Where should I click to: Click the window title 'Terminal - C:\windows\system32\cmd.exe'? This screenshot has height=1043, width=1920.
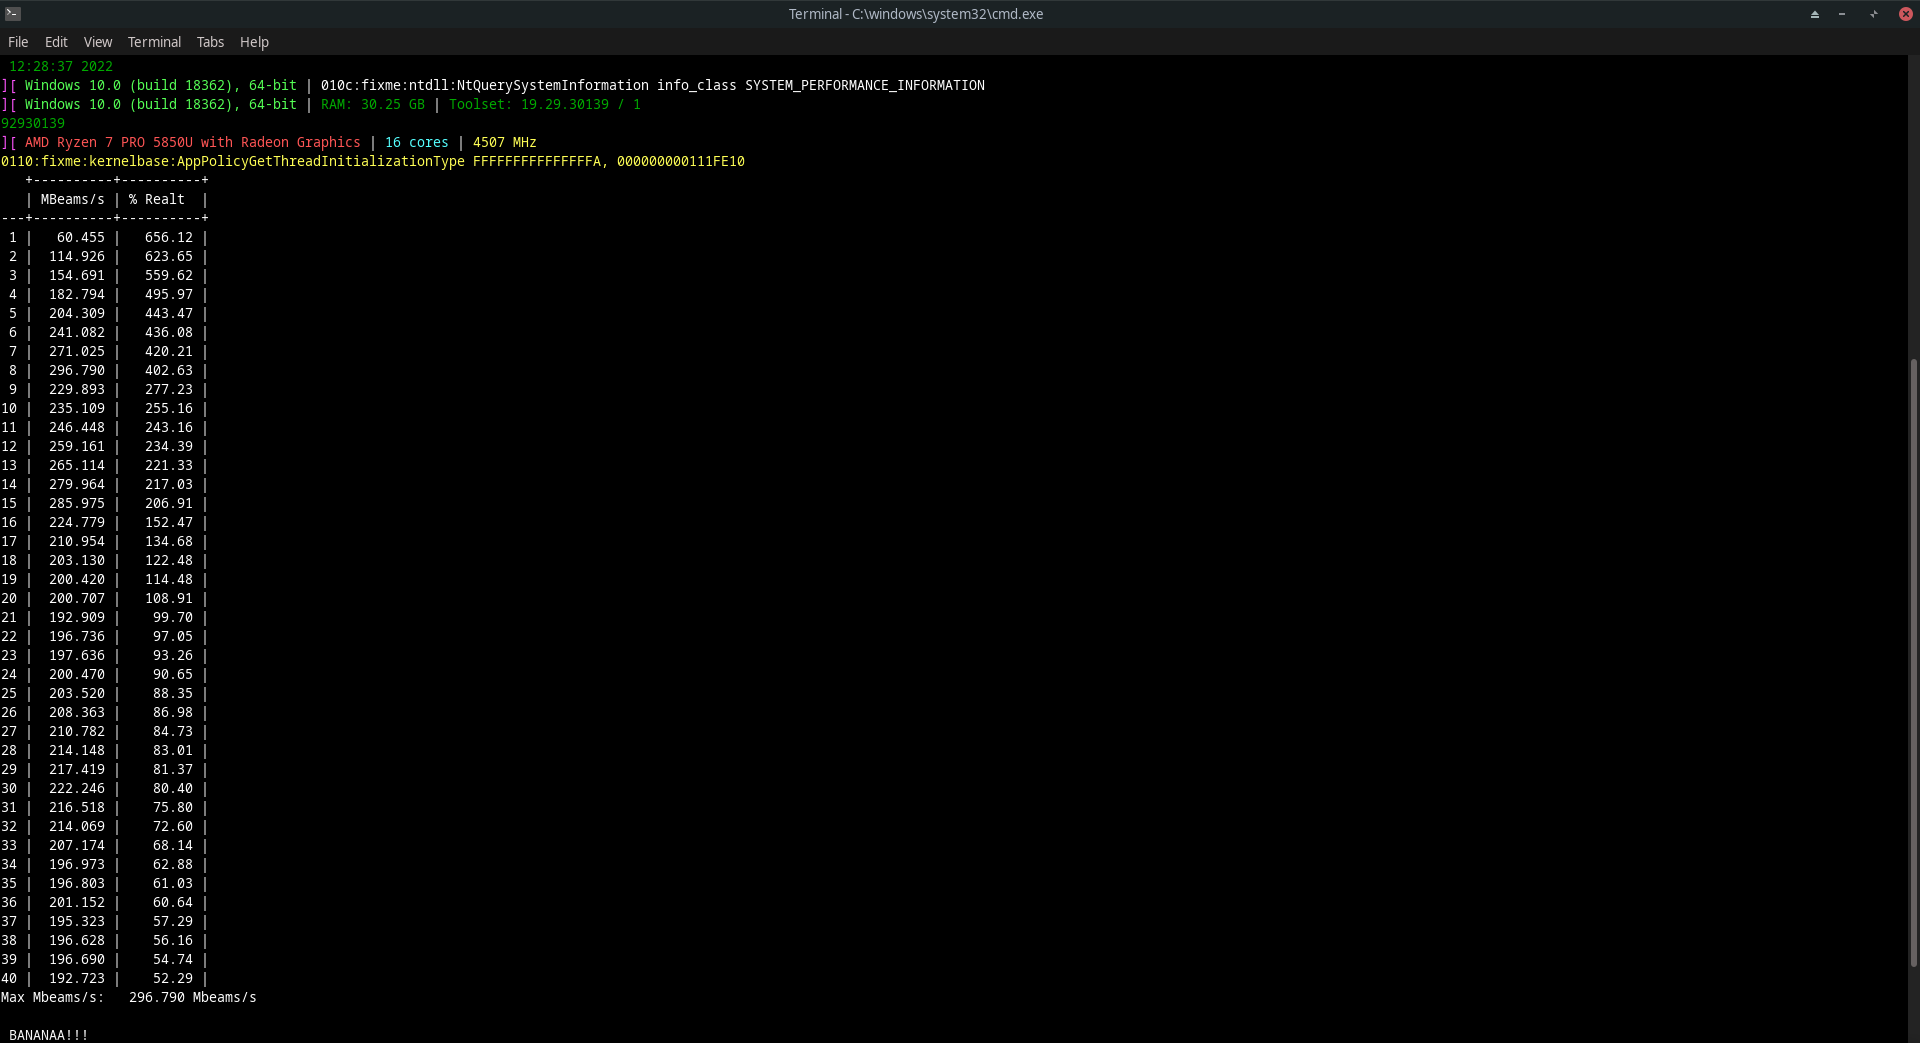pos(916,14)
